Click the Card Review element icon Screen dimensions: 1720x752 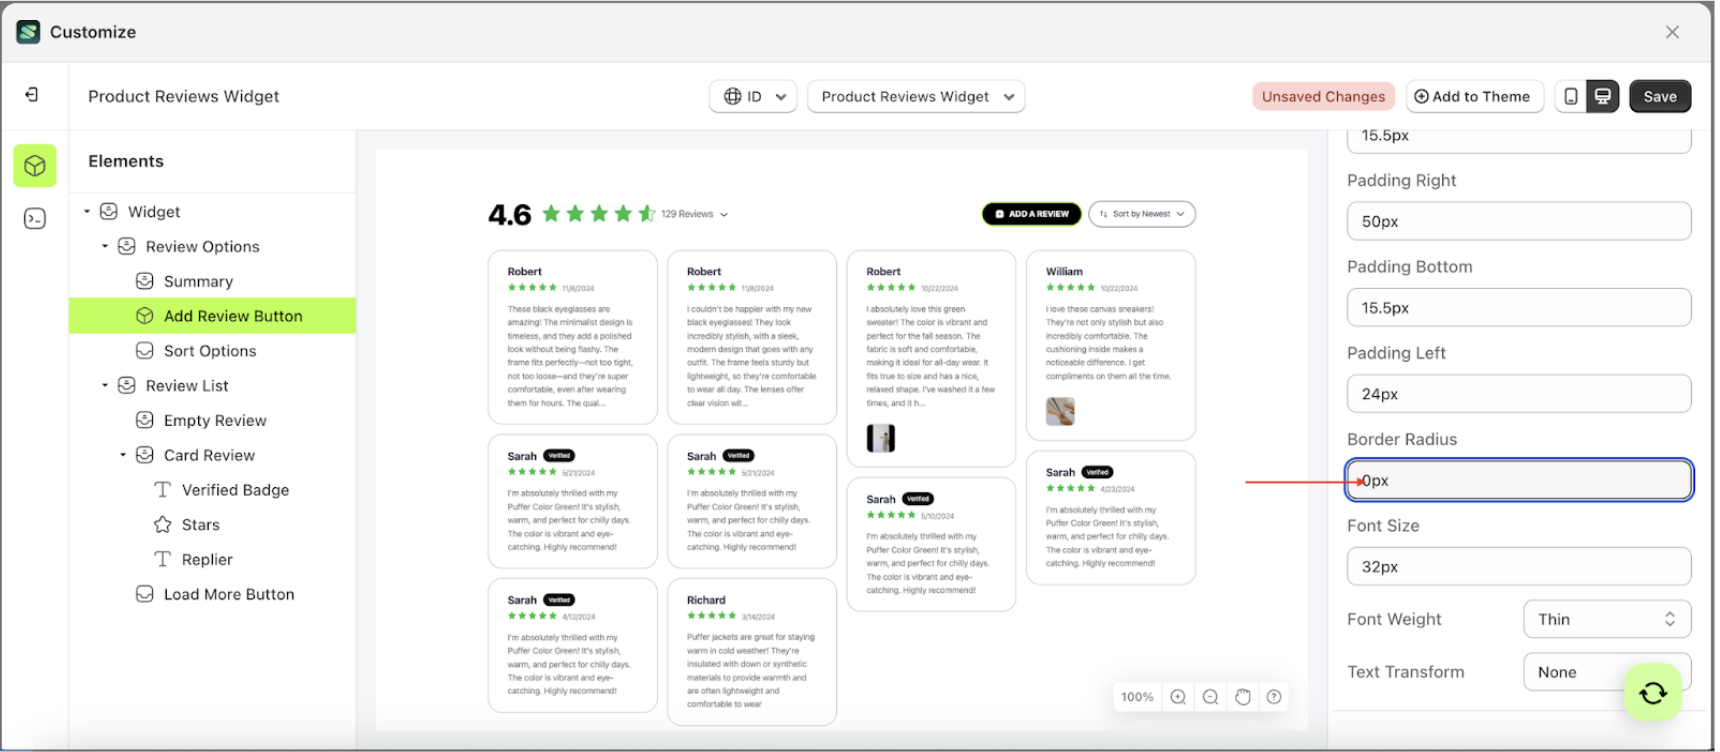pos(145,455)
